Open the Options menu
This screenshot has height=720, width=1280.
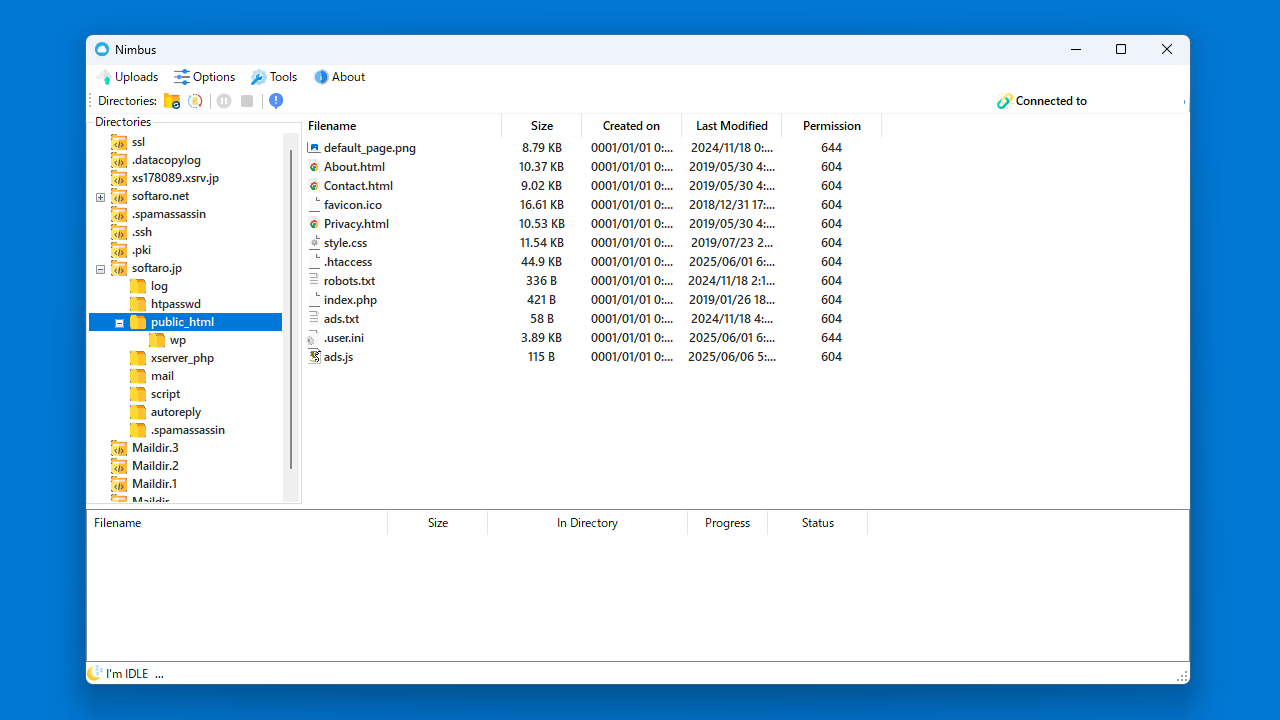[x=204, y=77]
